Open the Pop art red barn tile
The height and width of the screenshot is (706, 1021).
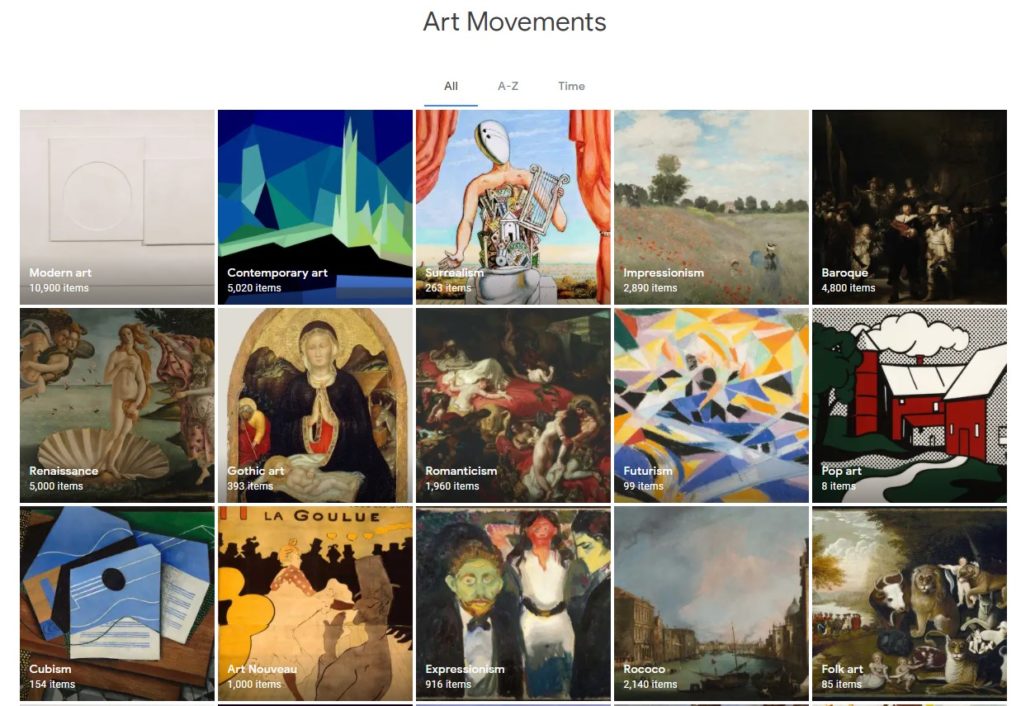click(909, 405)
